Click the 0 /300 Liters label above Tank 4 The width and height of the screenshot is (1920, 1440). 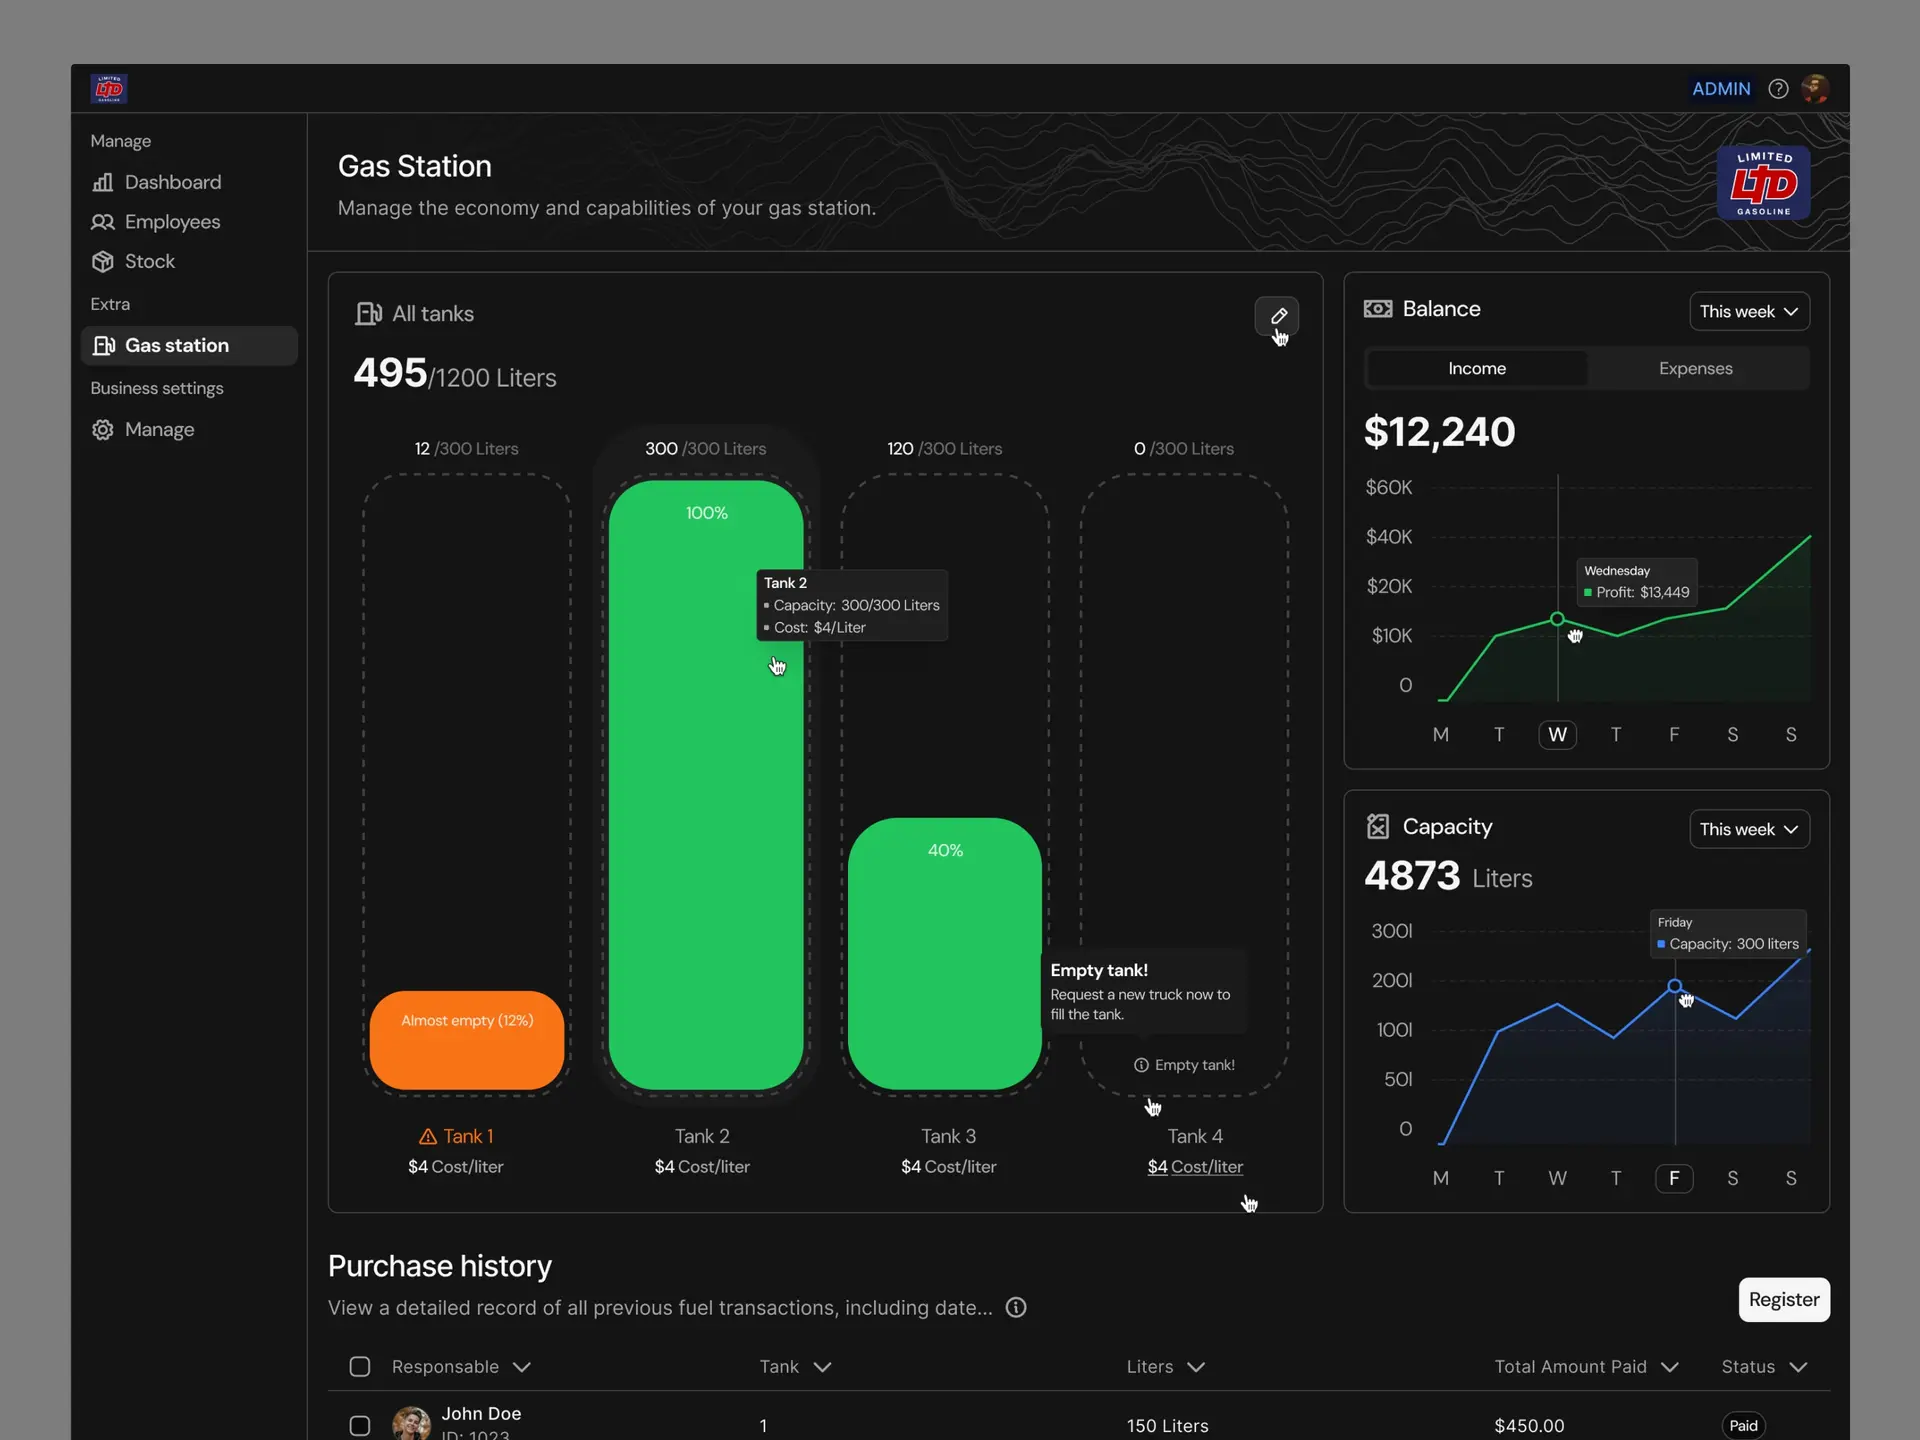tap(1184, 449)
